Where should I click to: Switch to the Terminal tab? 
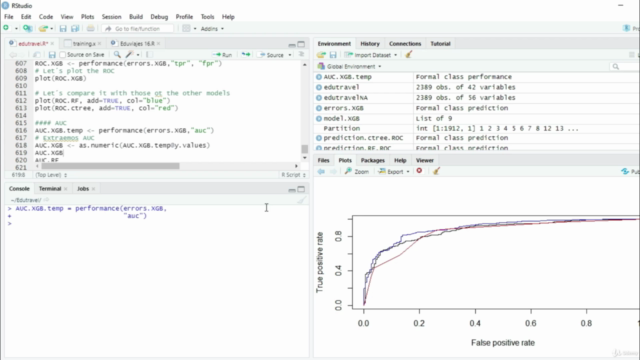(50, 189)
